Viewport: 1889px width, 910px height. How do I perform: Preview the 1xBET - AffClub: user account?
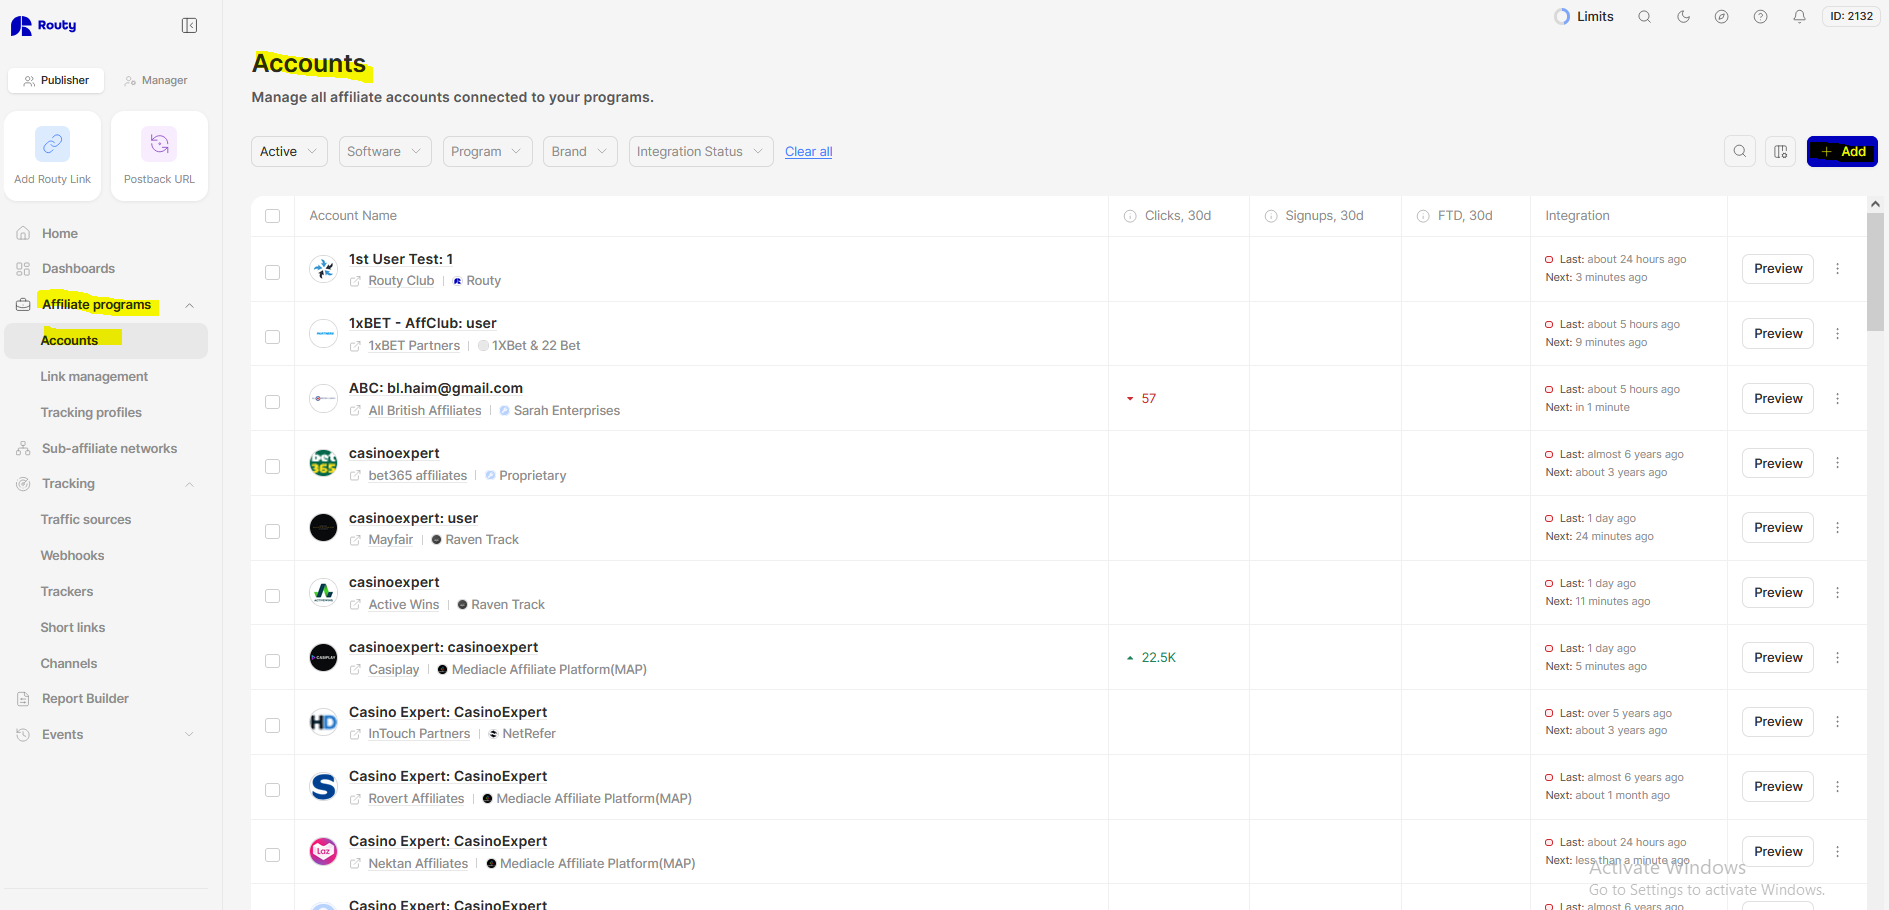tap(1777, 334)
